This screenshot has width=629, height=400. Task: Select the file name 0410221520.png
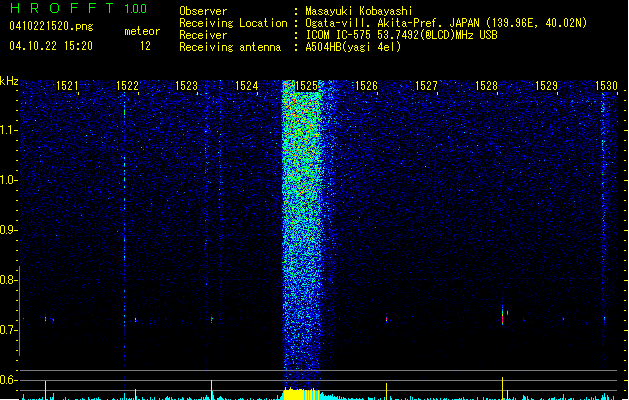point(51,26)
